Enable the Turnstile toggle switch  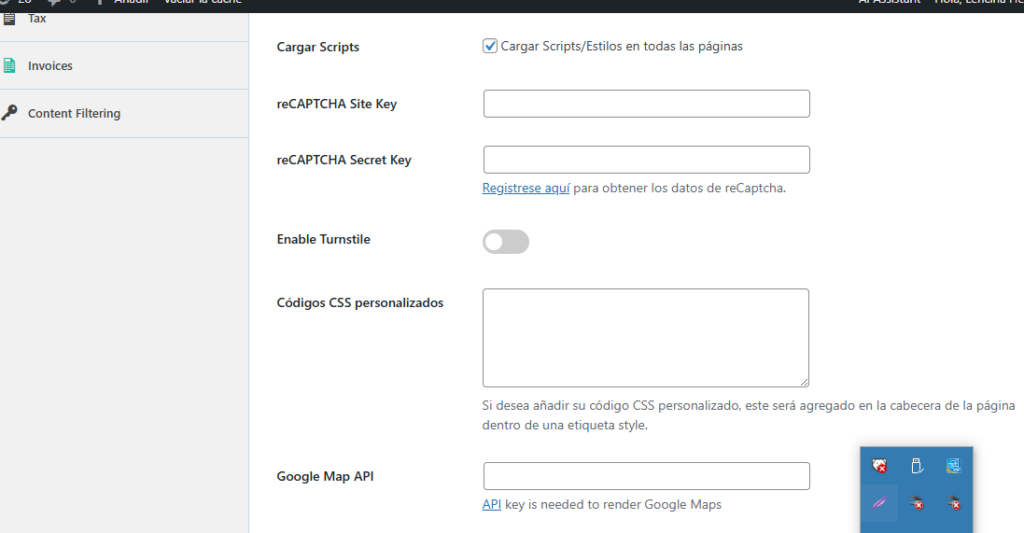pyautogui.click(x=505, y=241)
